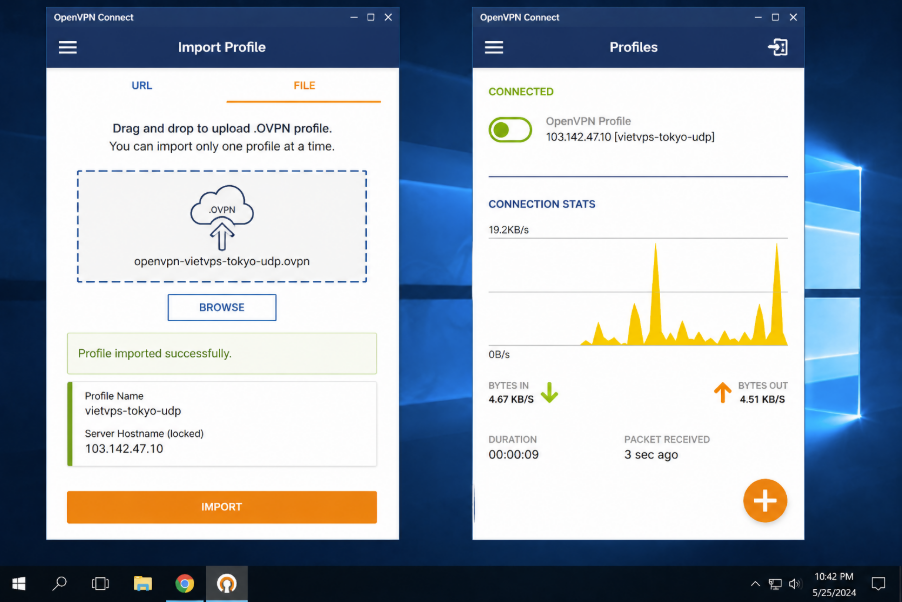Show hidden system tray icons

tap(755, 584)
